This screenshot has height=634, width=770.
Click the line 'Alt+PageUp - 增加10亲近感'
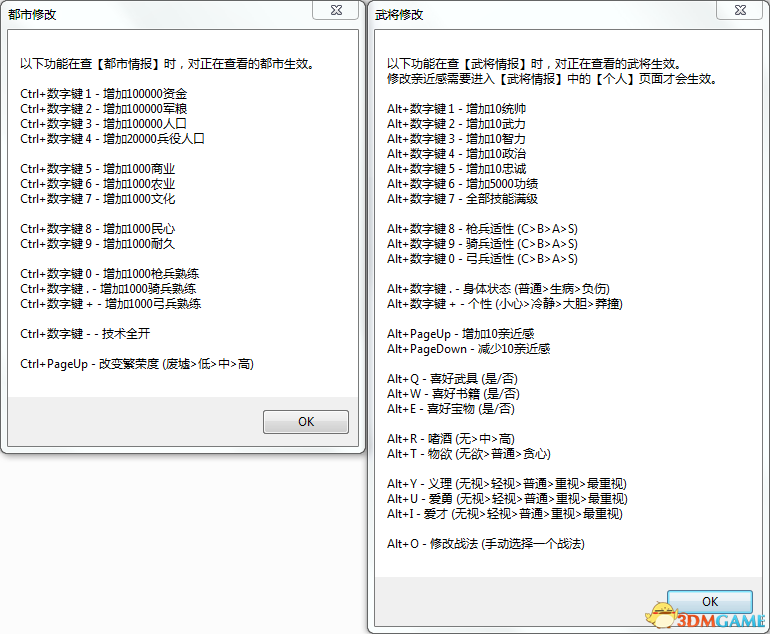tap(461, 334)
